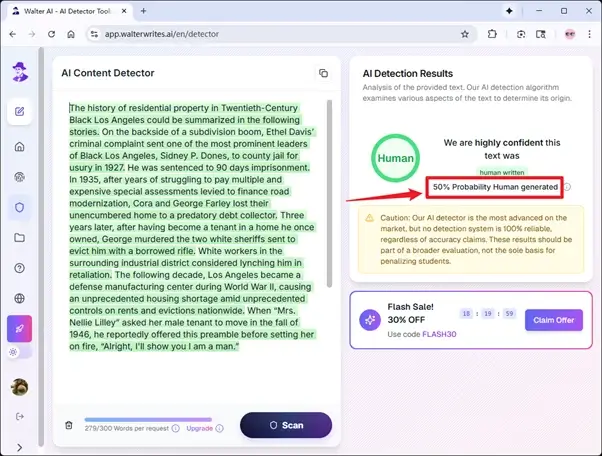Click the 'AI Detection Results' heading
Viewport: 602px width, 456px height.
click(x=408, y=73)
